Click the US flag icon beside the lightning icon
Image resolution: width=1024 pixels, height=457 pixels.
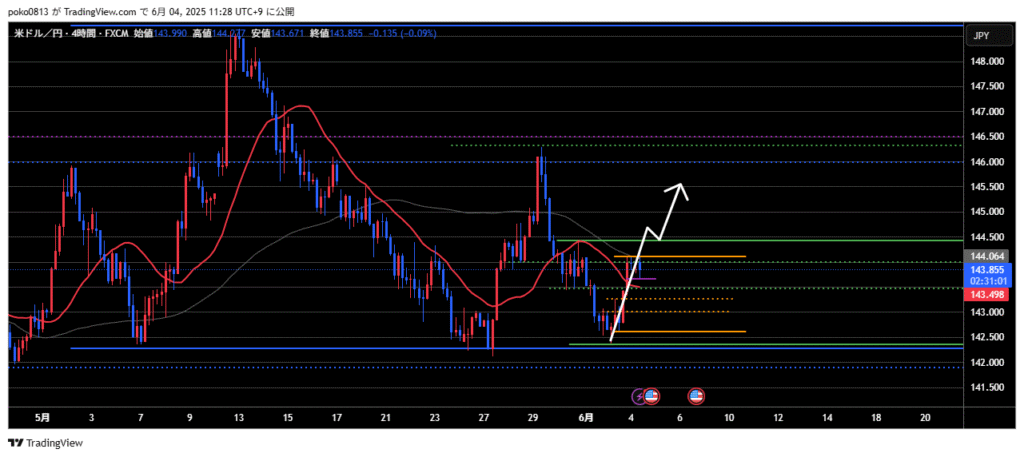652,396
